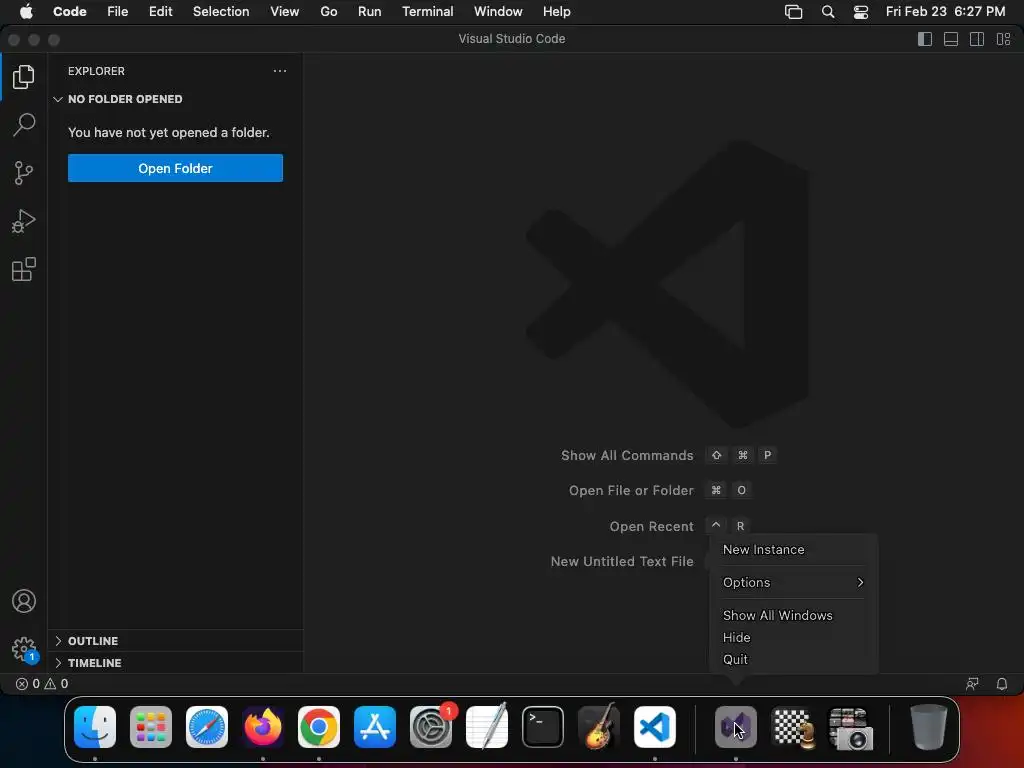Click the Open Folder button

[175, 168]
